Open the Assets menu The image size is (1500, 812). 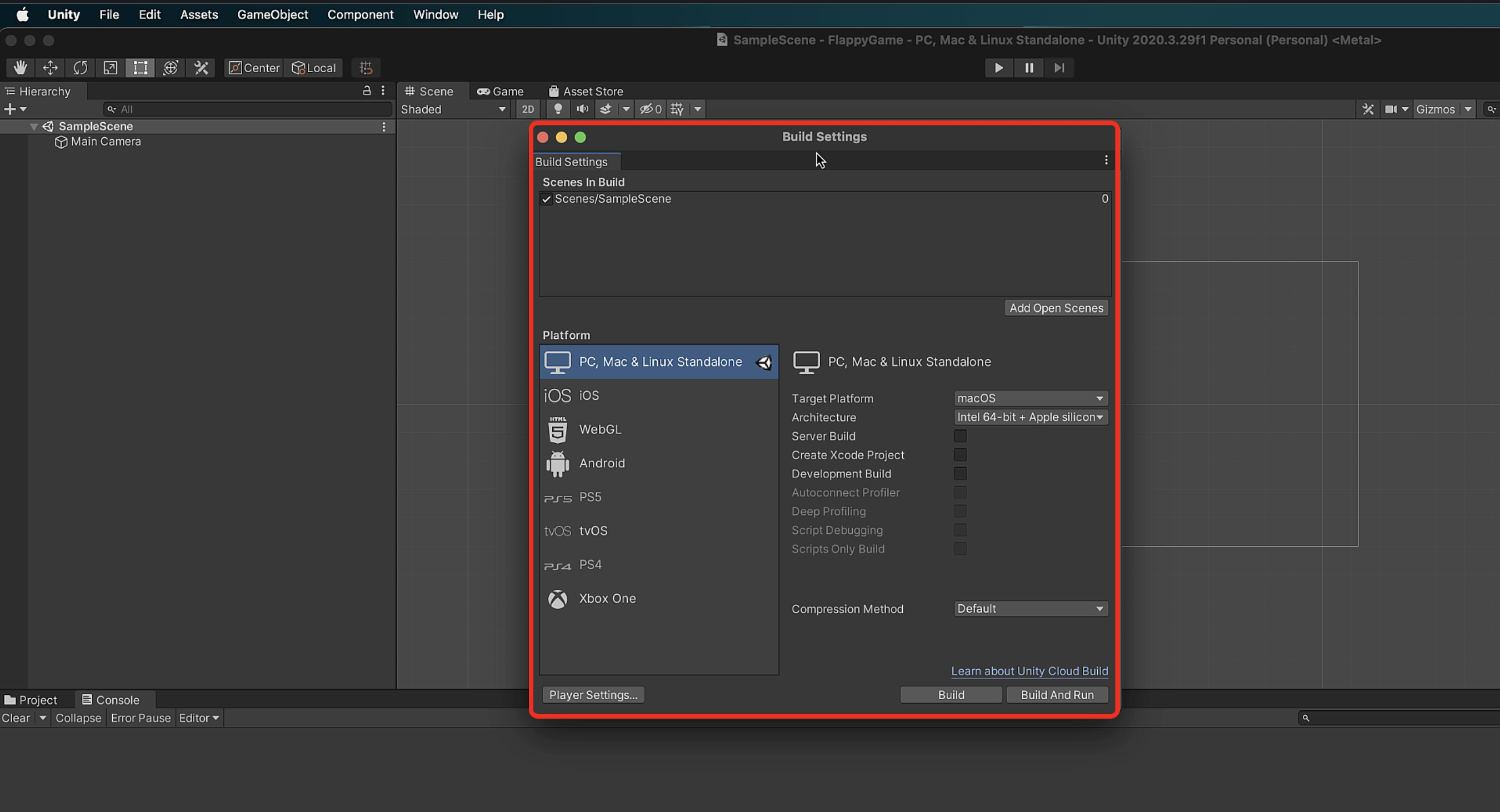coord(199,15)
